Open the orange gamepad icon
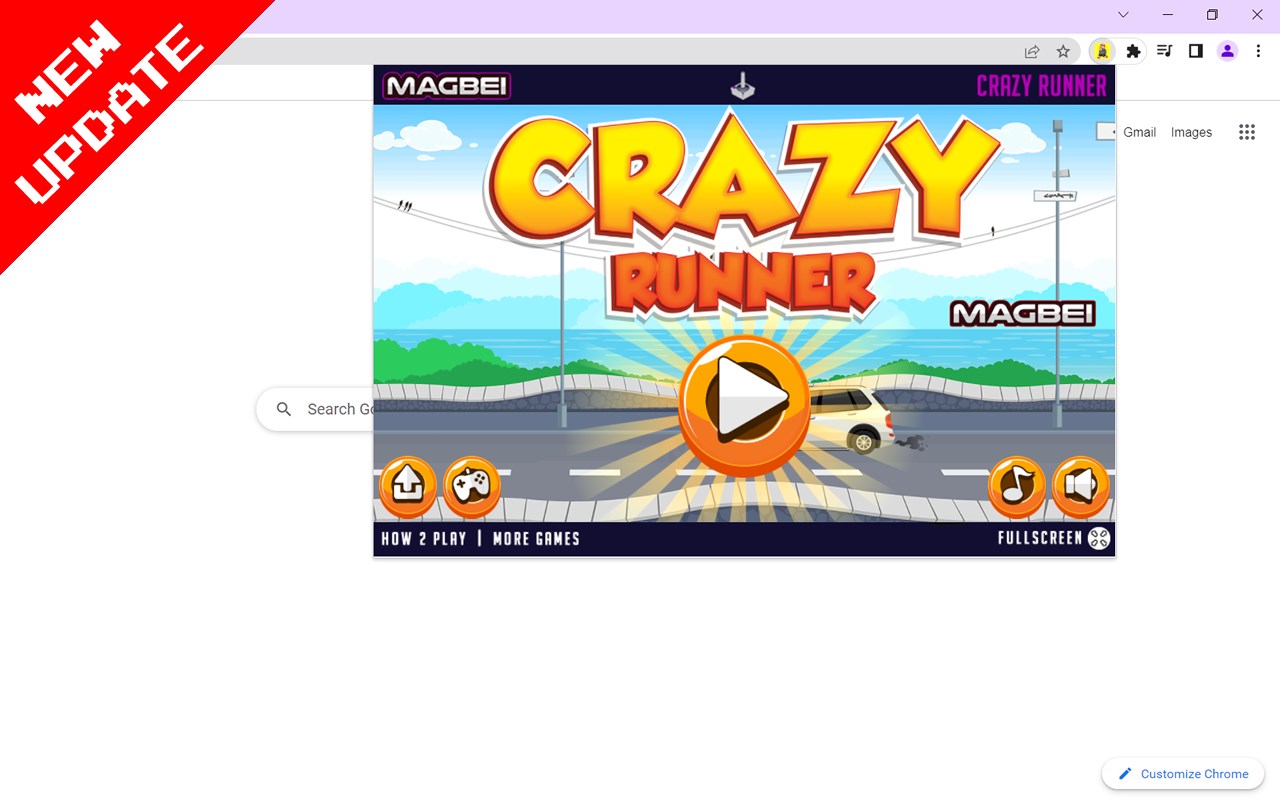Viewport: 1280px width, 800px height. (x=472, y=486)
